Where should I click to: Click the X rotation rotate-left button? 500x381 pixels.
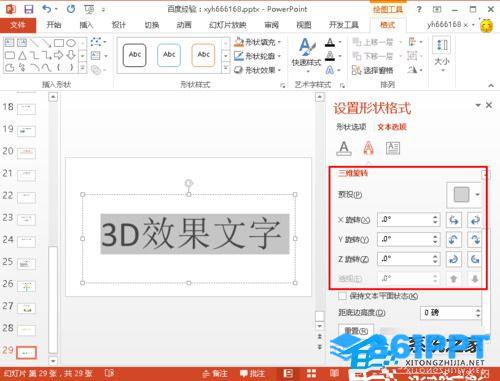454,220
